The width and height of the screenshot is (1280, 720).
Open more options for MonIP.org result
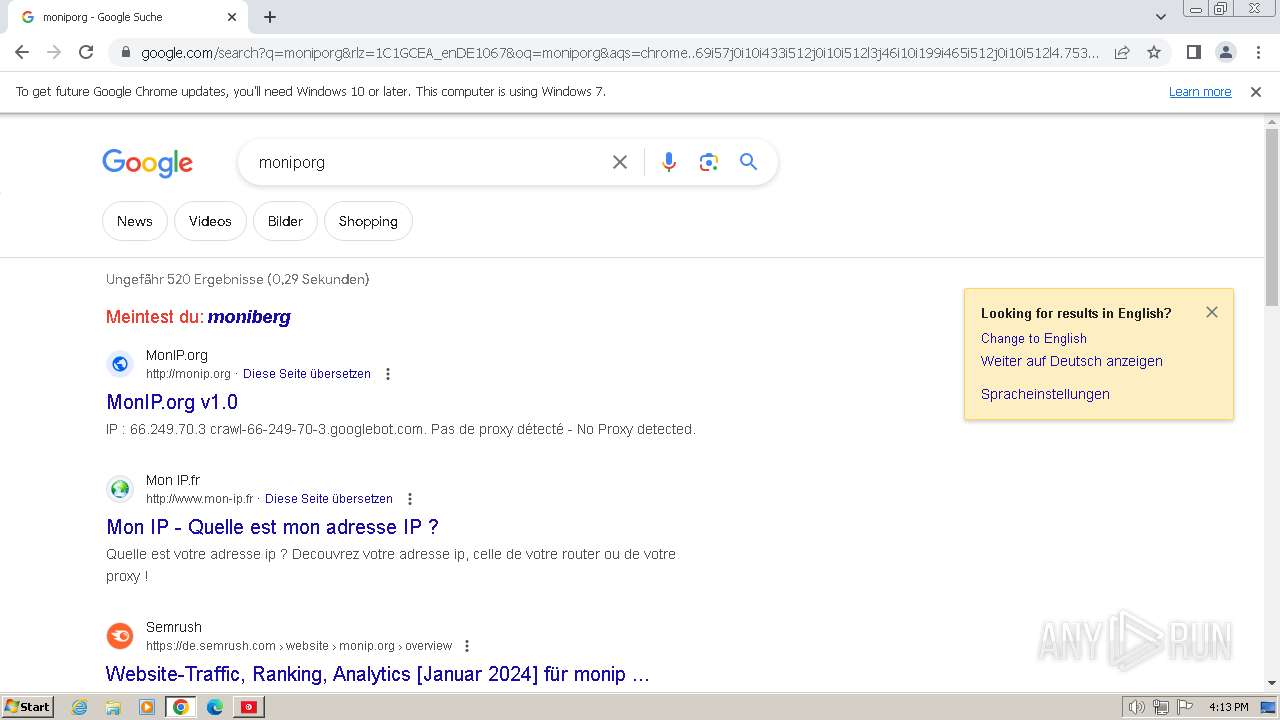pyautogui.click(x=388, y=374)
